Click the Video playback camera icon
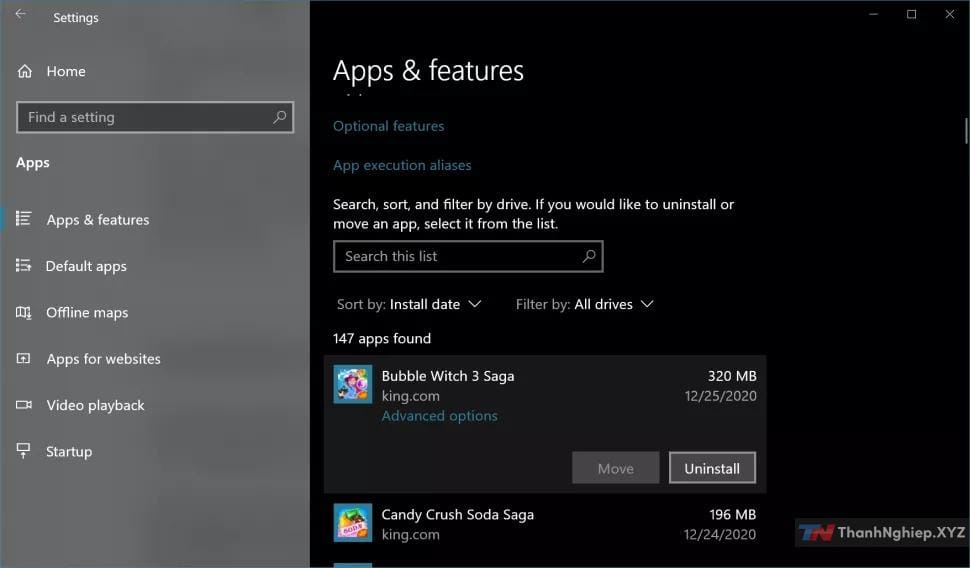The height and width of the screenshot is (568, 970). tap(24, 405)
